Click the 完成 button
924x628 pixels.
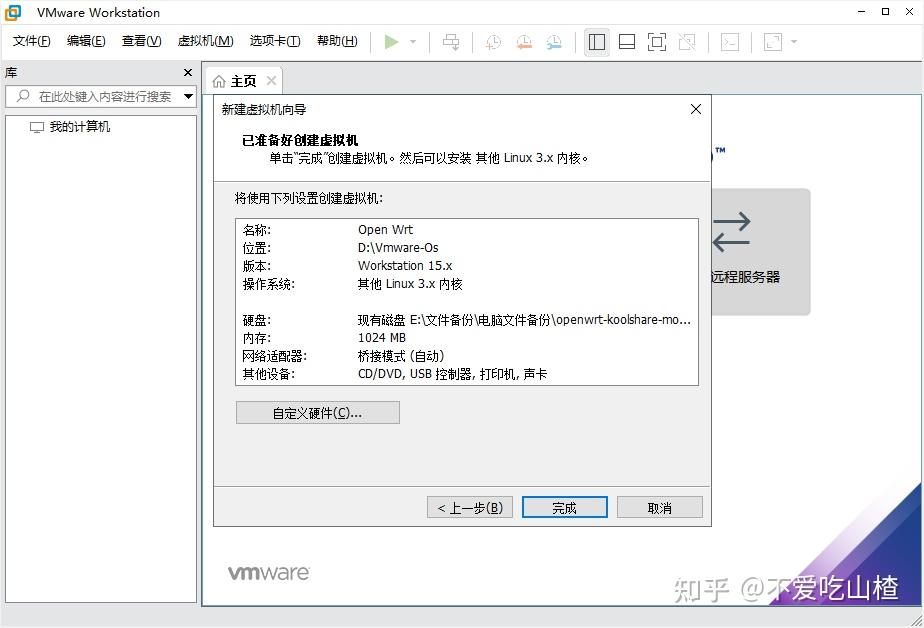(565, 507)
